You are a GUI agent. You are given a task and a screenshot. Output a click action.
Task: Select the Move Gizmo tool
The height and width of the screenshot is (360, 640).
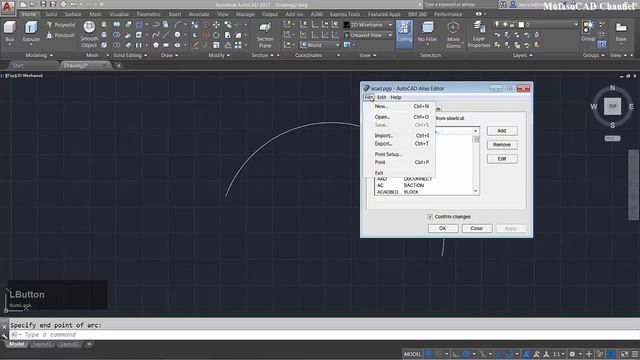(x=453, y=35)
